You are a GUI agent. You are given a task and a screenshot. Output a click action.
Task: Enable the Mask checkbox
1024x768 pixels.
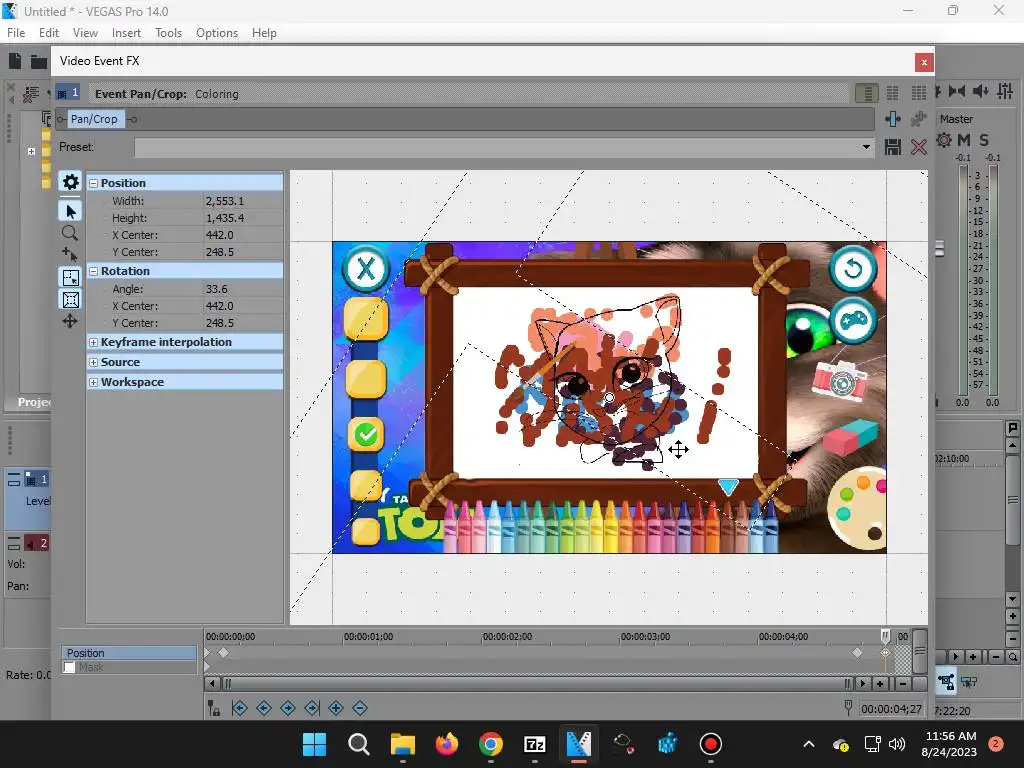pyautogui.click(x=70, y=667)
